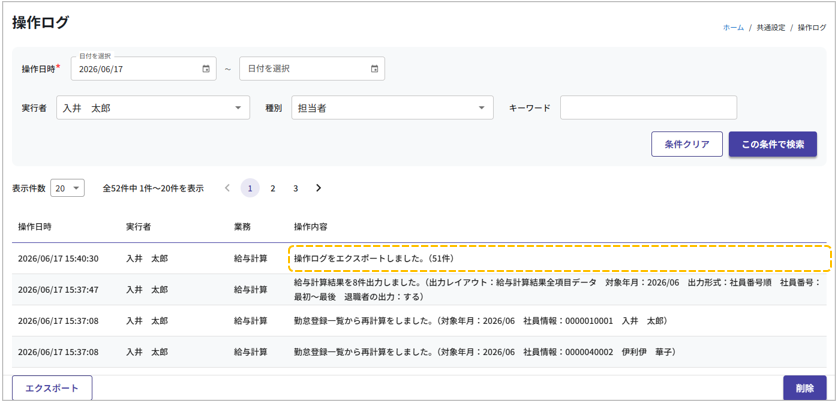Open the 表示件数 dropdown set to 20
This screenshot has height=403, width=837.
click(x=67, y=188)
